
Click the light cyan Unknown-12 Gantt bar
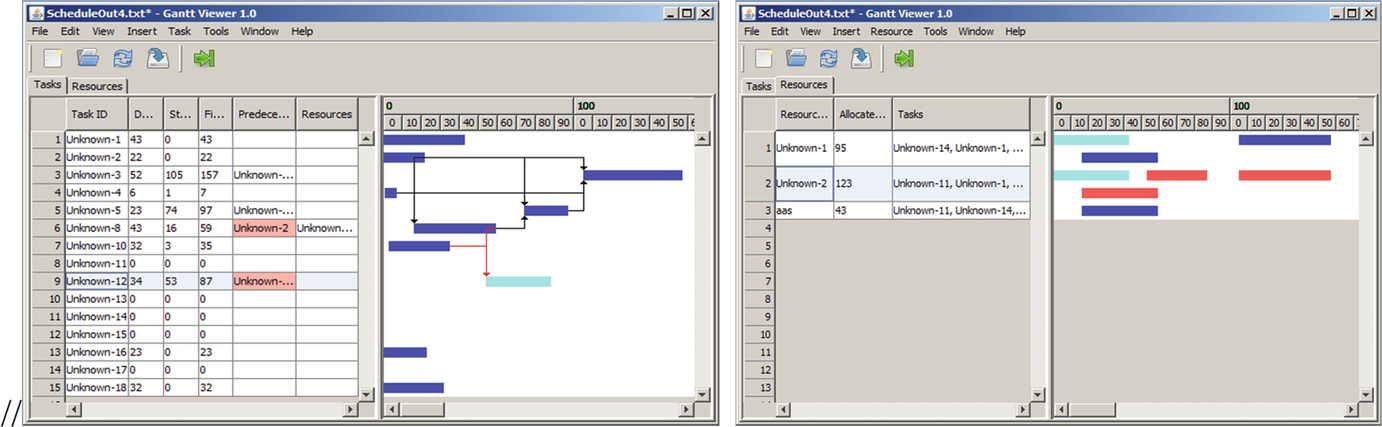518,282
